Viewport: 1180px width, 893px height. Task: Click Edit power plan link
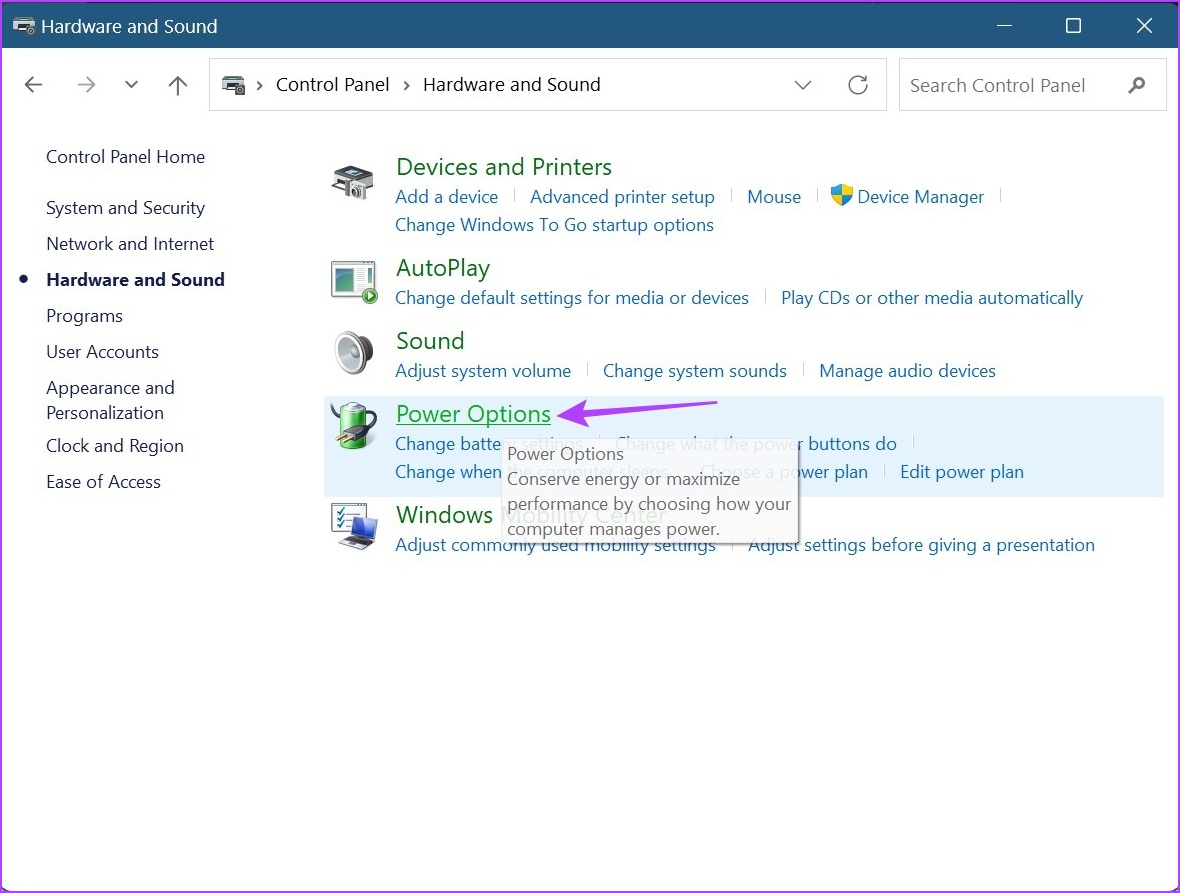pyautogui.click(x=962, y=472)
